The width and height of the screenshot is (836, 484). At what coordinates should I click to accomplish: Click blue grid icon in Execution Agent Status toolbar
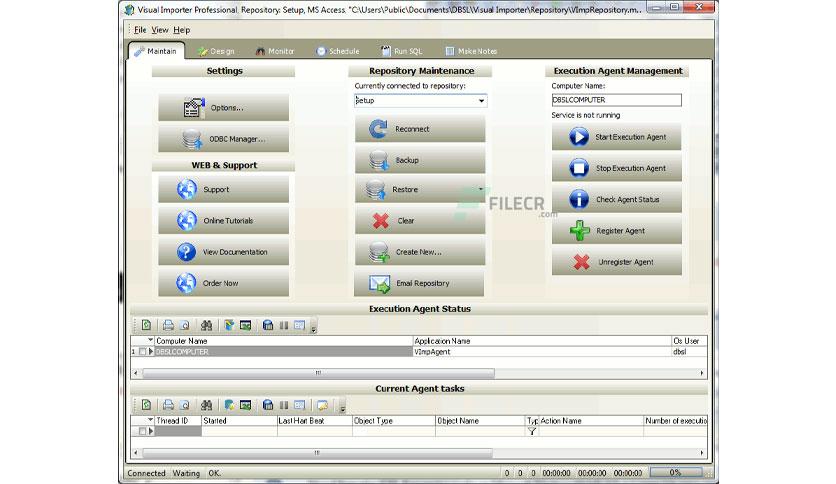pos(268,325)
